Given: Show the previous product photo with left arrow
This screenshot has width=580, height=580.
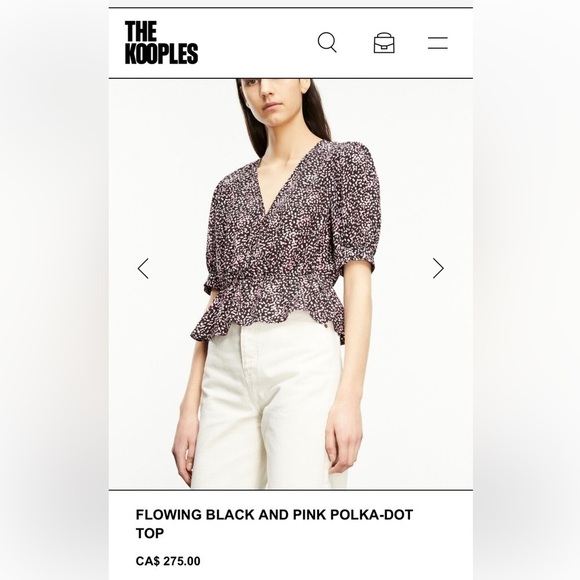Looking at the screenshot, I should coord(143,268).
